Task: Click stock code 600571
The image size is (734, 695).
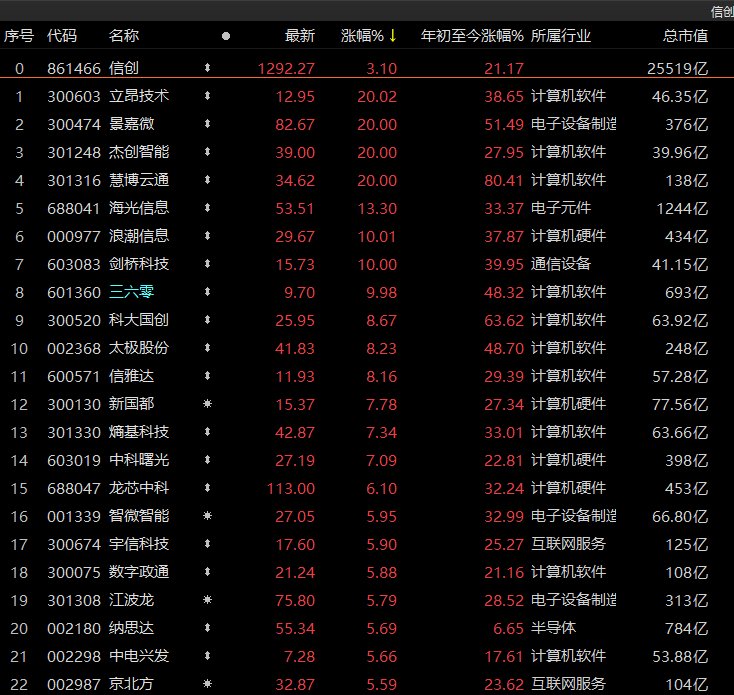Action: (x=74, y=377)
